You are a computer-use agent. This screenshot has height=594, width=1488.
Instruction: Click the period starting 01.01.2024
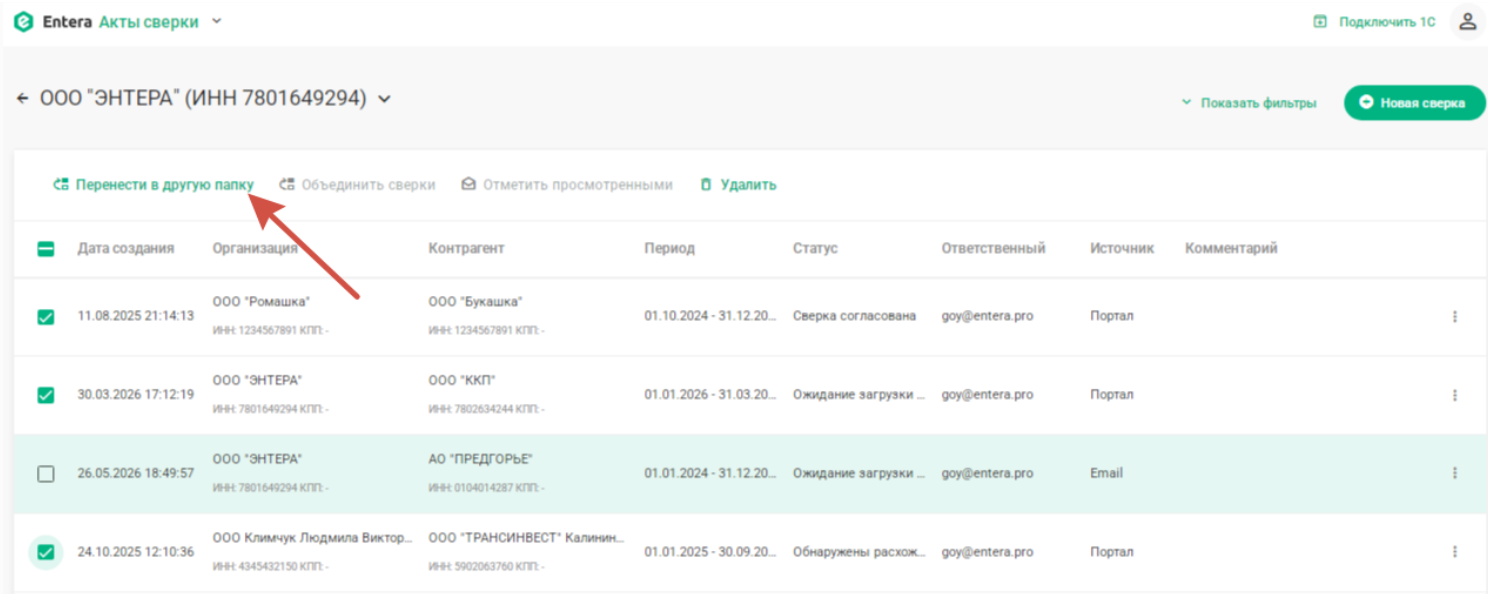coord(711,473)
